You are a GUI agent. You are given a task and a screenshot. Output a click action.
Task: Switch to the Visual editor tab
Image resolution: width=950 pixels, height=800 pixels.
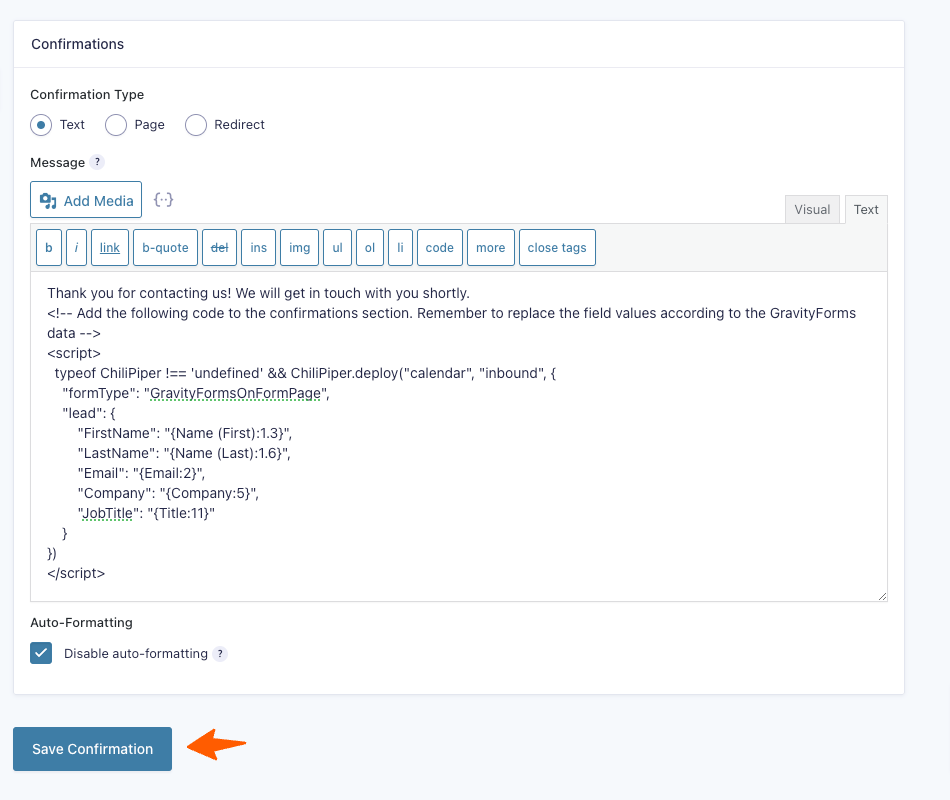pos(812,210)
